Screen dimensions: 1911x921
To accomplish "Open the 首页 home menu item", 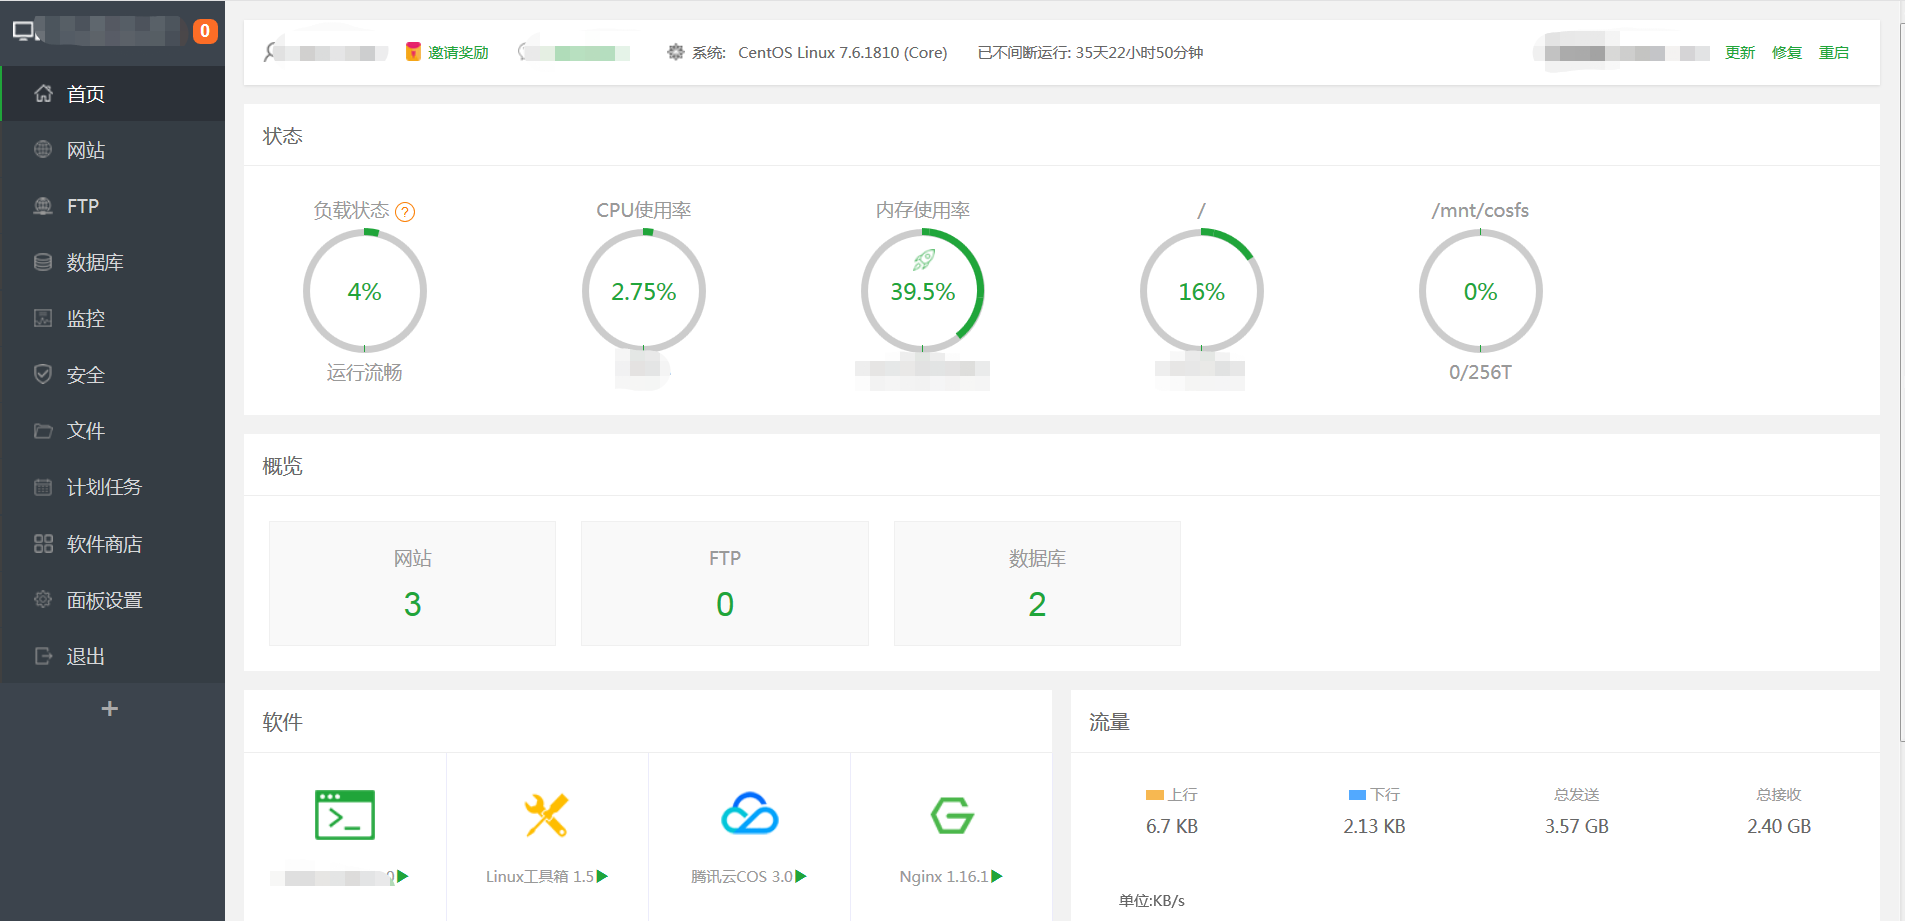I will [x=113, y=94].
